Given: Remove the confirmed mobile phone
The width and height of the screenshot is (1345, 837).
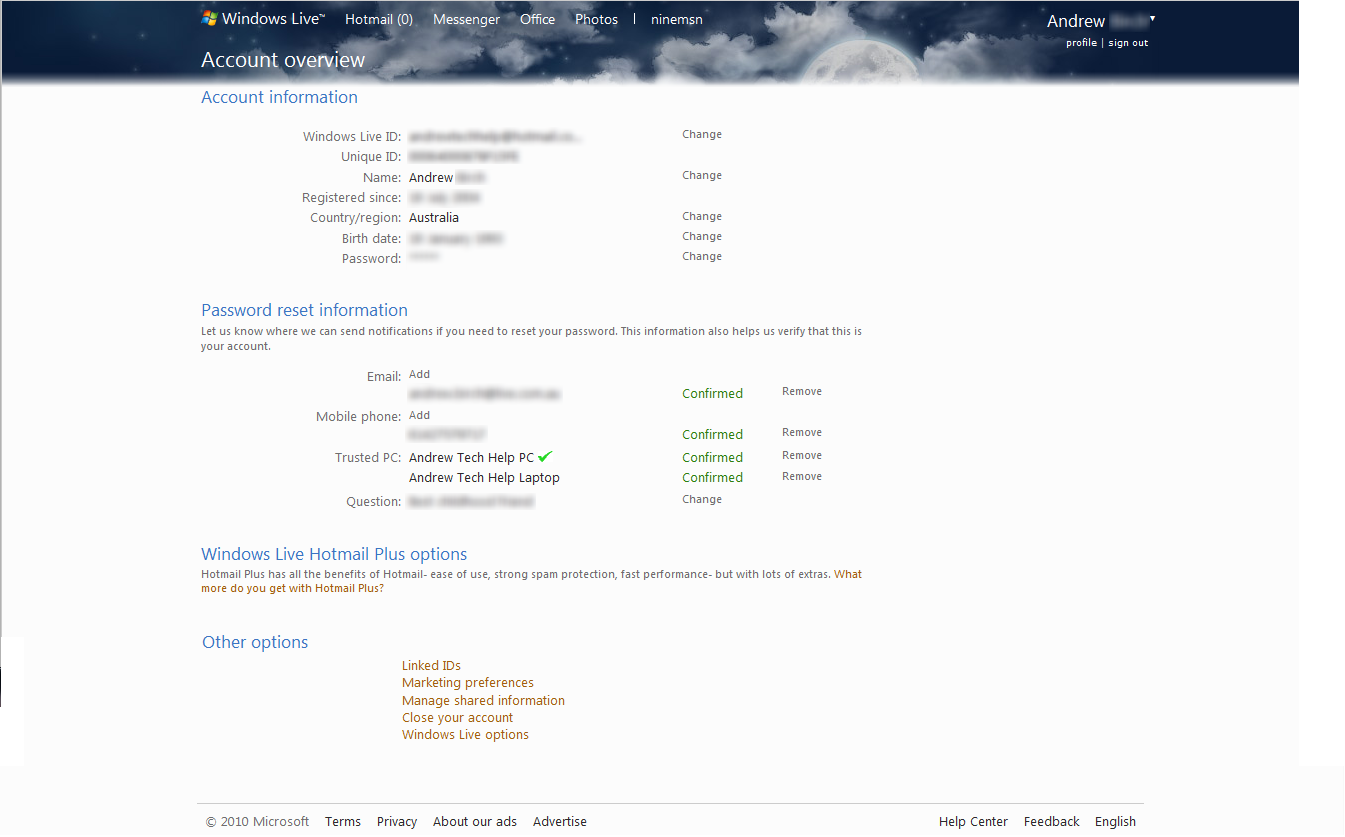Looking at the screenshot, I should 802,432.
